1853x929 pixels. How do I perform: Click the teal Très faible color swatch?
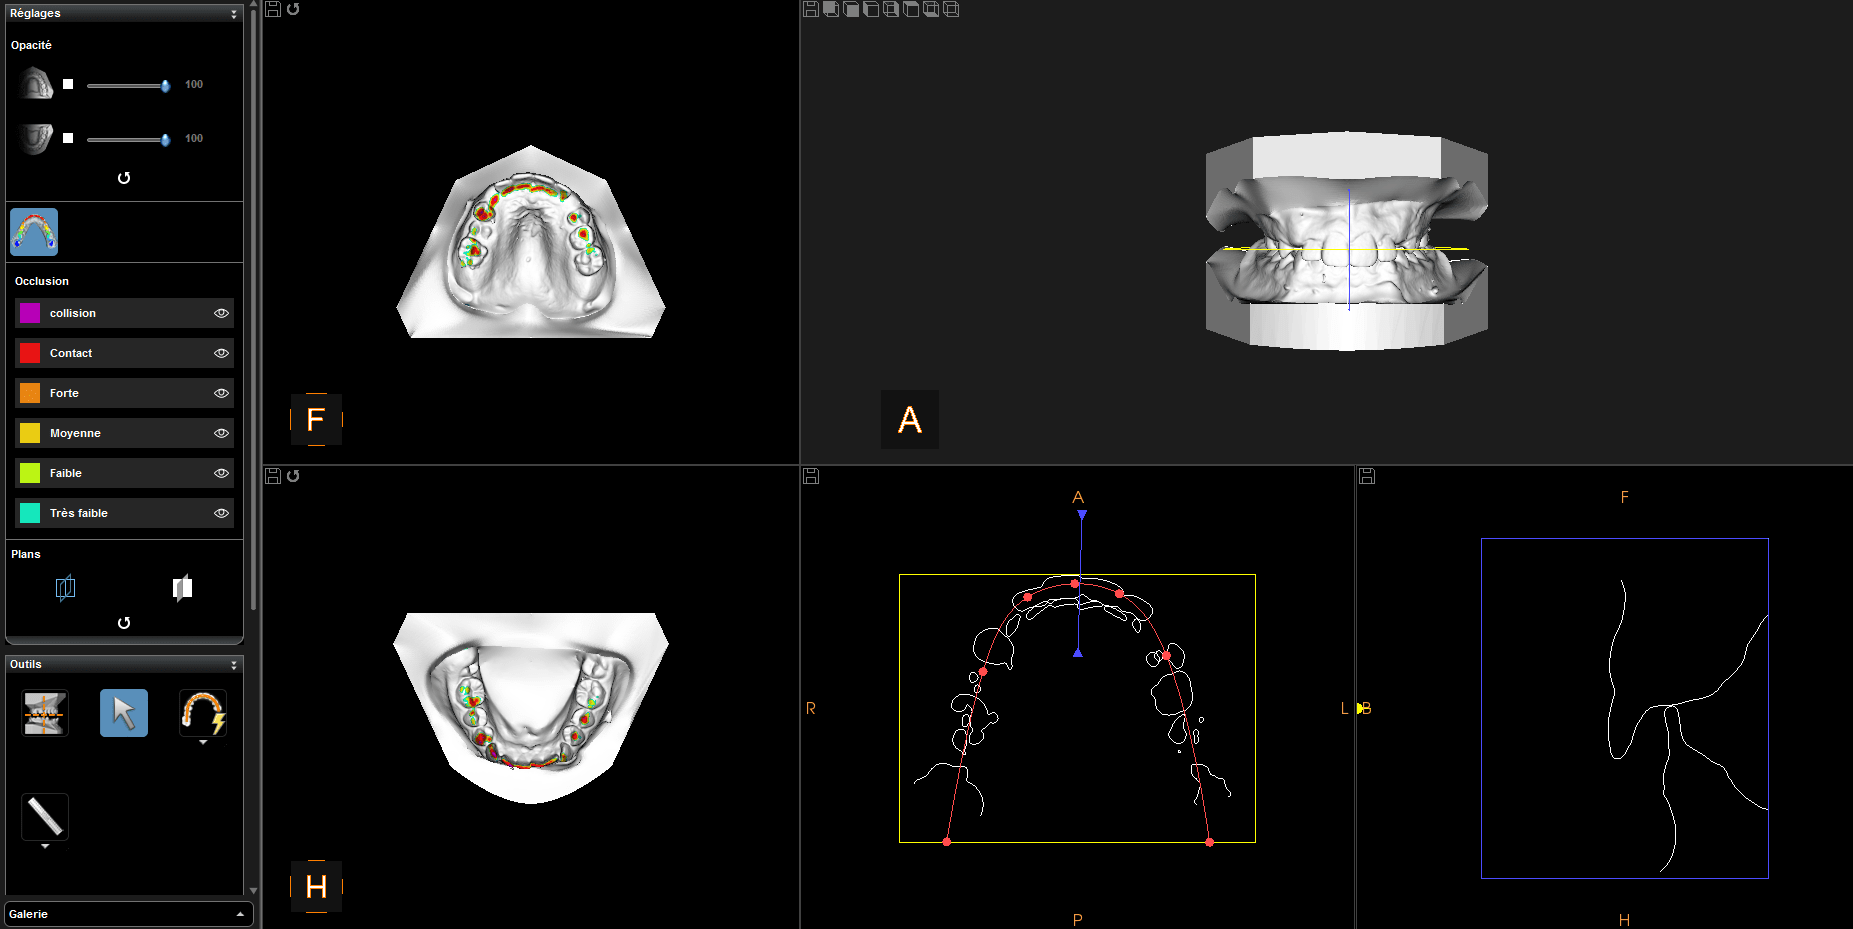pos(30,513)
